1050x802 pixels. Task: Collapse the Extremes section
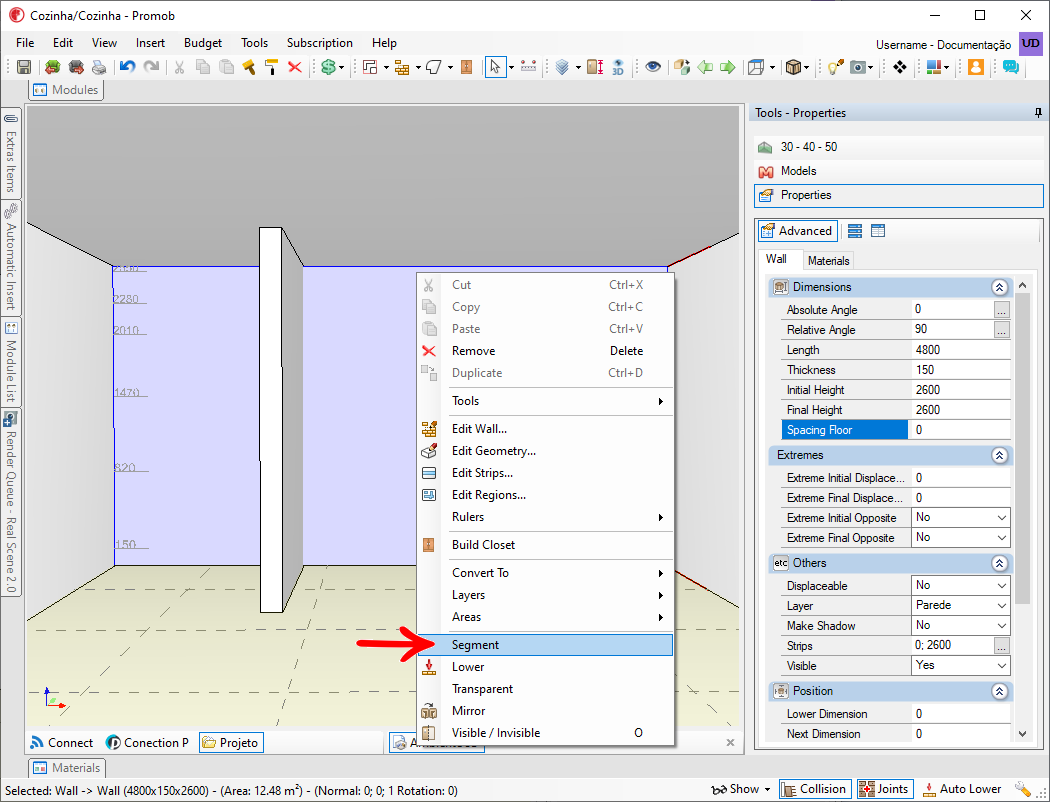(x=999, y=455)
